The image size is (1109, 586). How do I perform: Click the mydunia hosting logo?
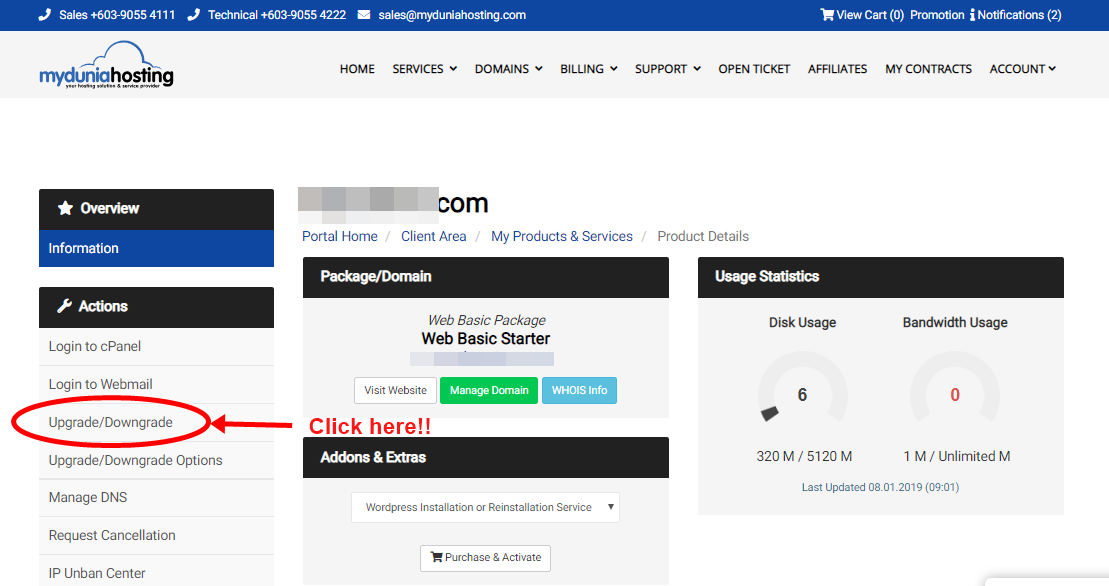click(106, 66)
